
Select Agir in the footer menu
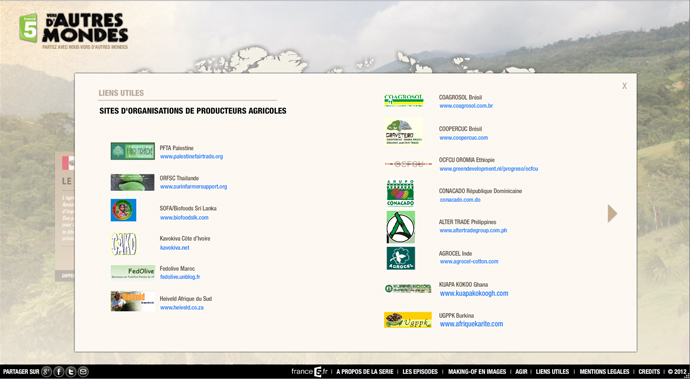521,372
